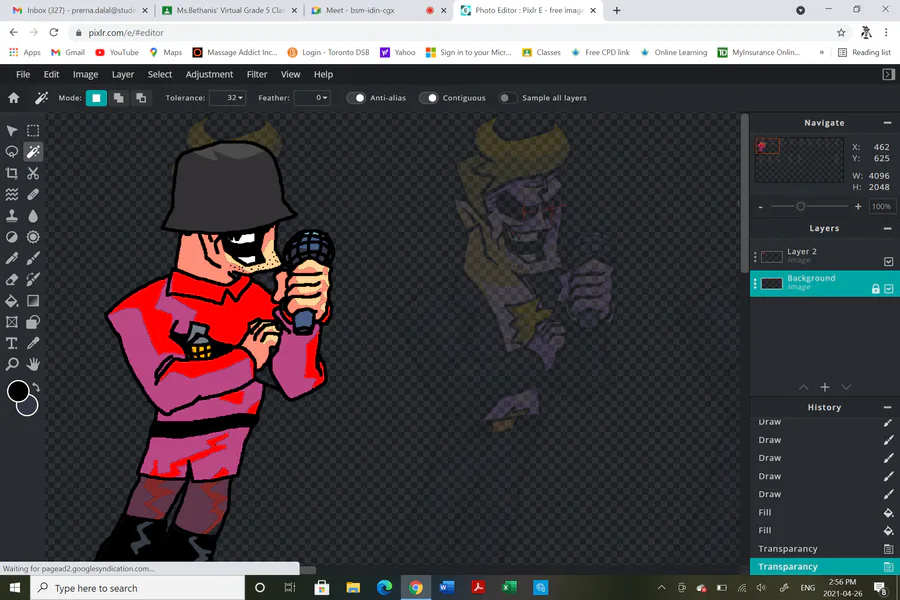Select the Heal bandage tool
The width and height of the screenshot is (900, 600).
(33, 195)
